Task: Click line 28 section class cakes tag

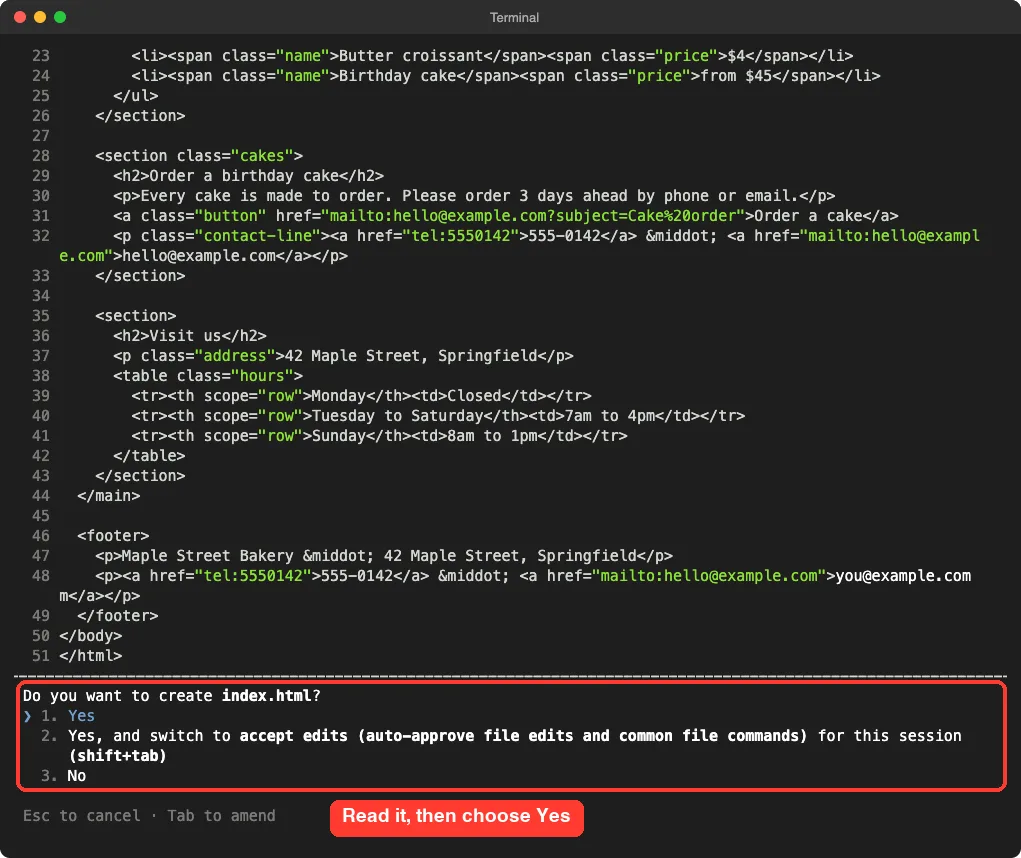Action: 199,156
